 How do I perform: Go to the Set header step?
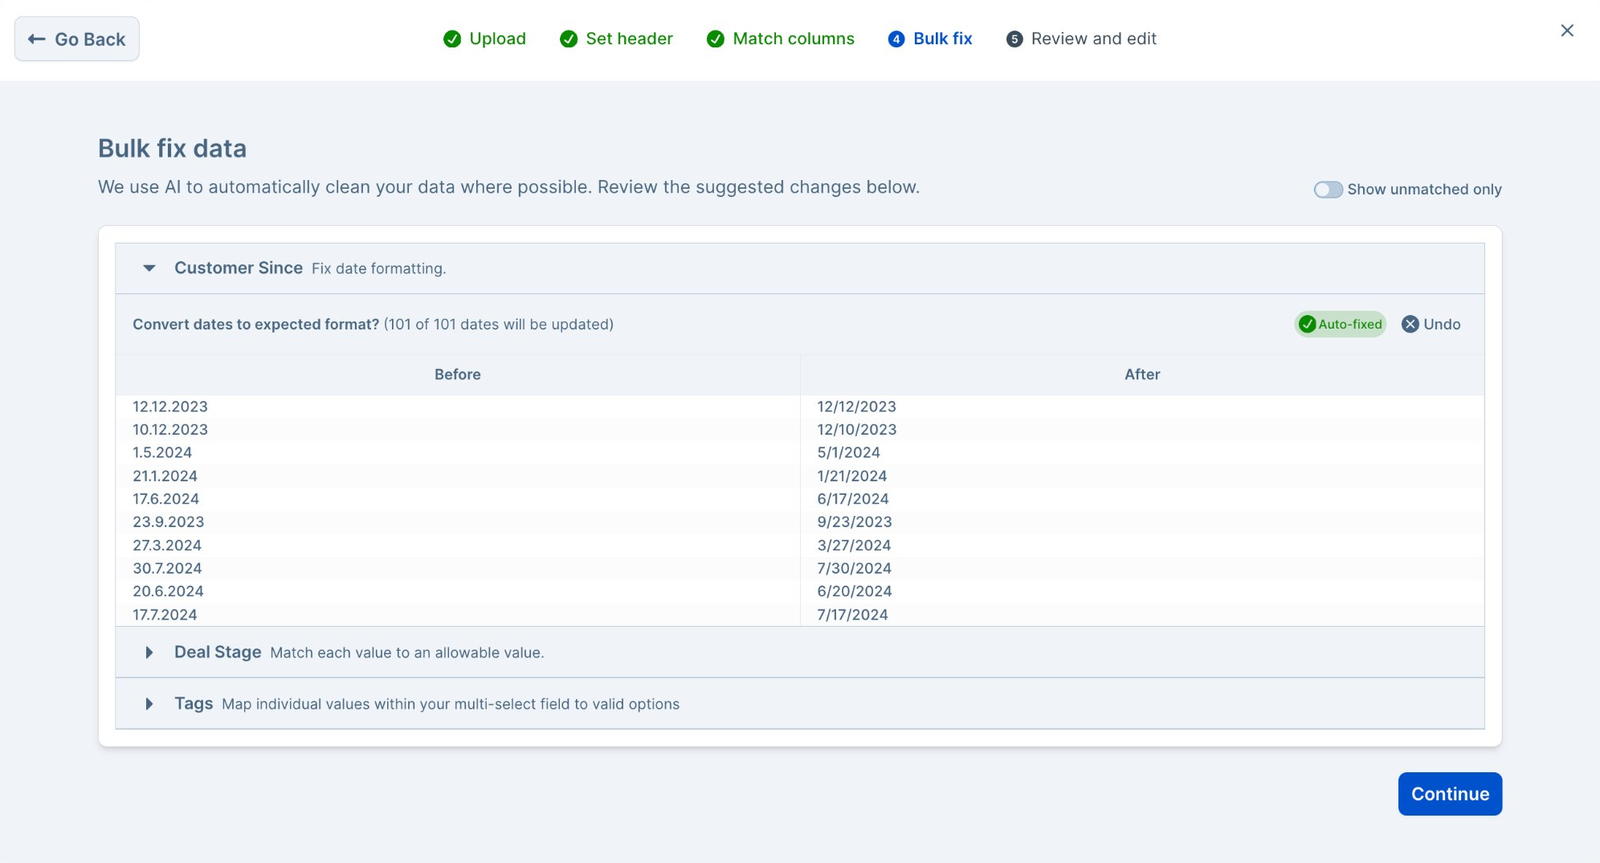point(616,39)
